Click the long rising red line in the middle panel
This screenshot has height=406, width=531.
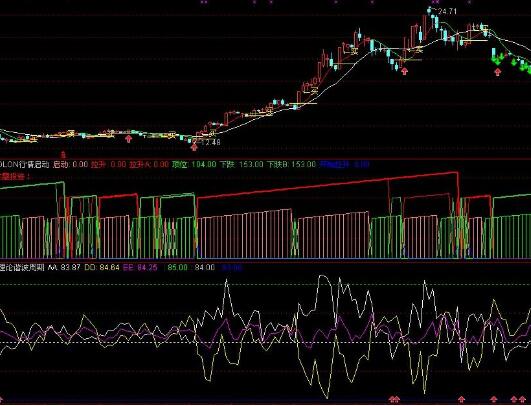click(327, 185)
